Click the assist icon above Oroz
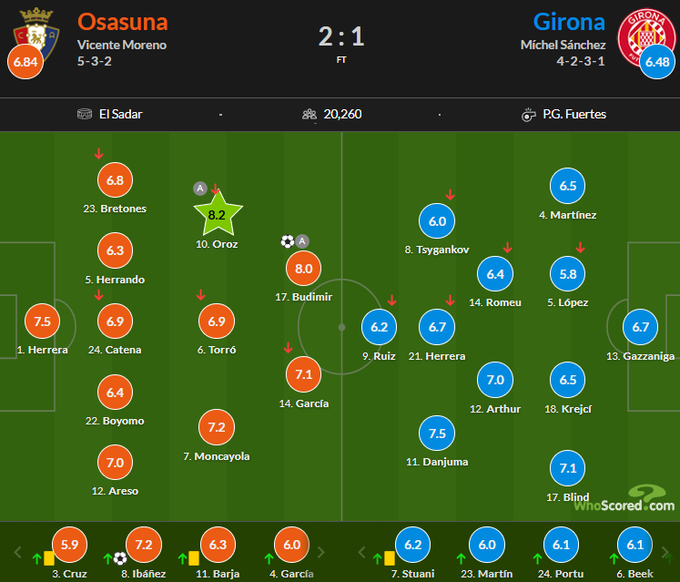Image resolution: width=680 pixels, height=582 pixels. [200, 188]
